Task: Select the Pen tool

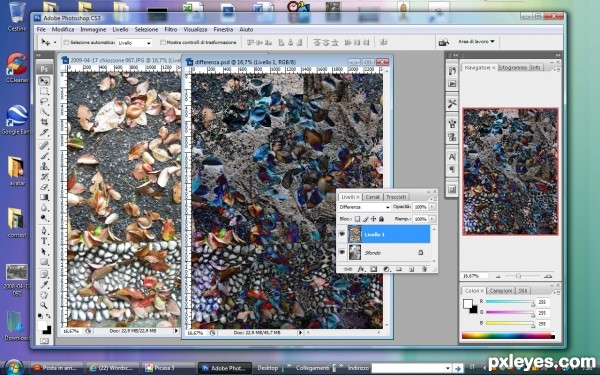Action: (x=44, y=231)
